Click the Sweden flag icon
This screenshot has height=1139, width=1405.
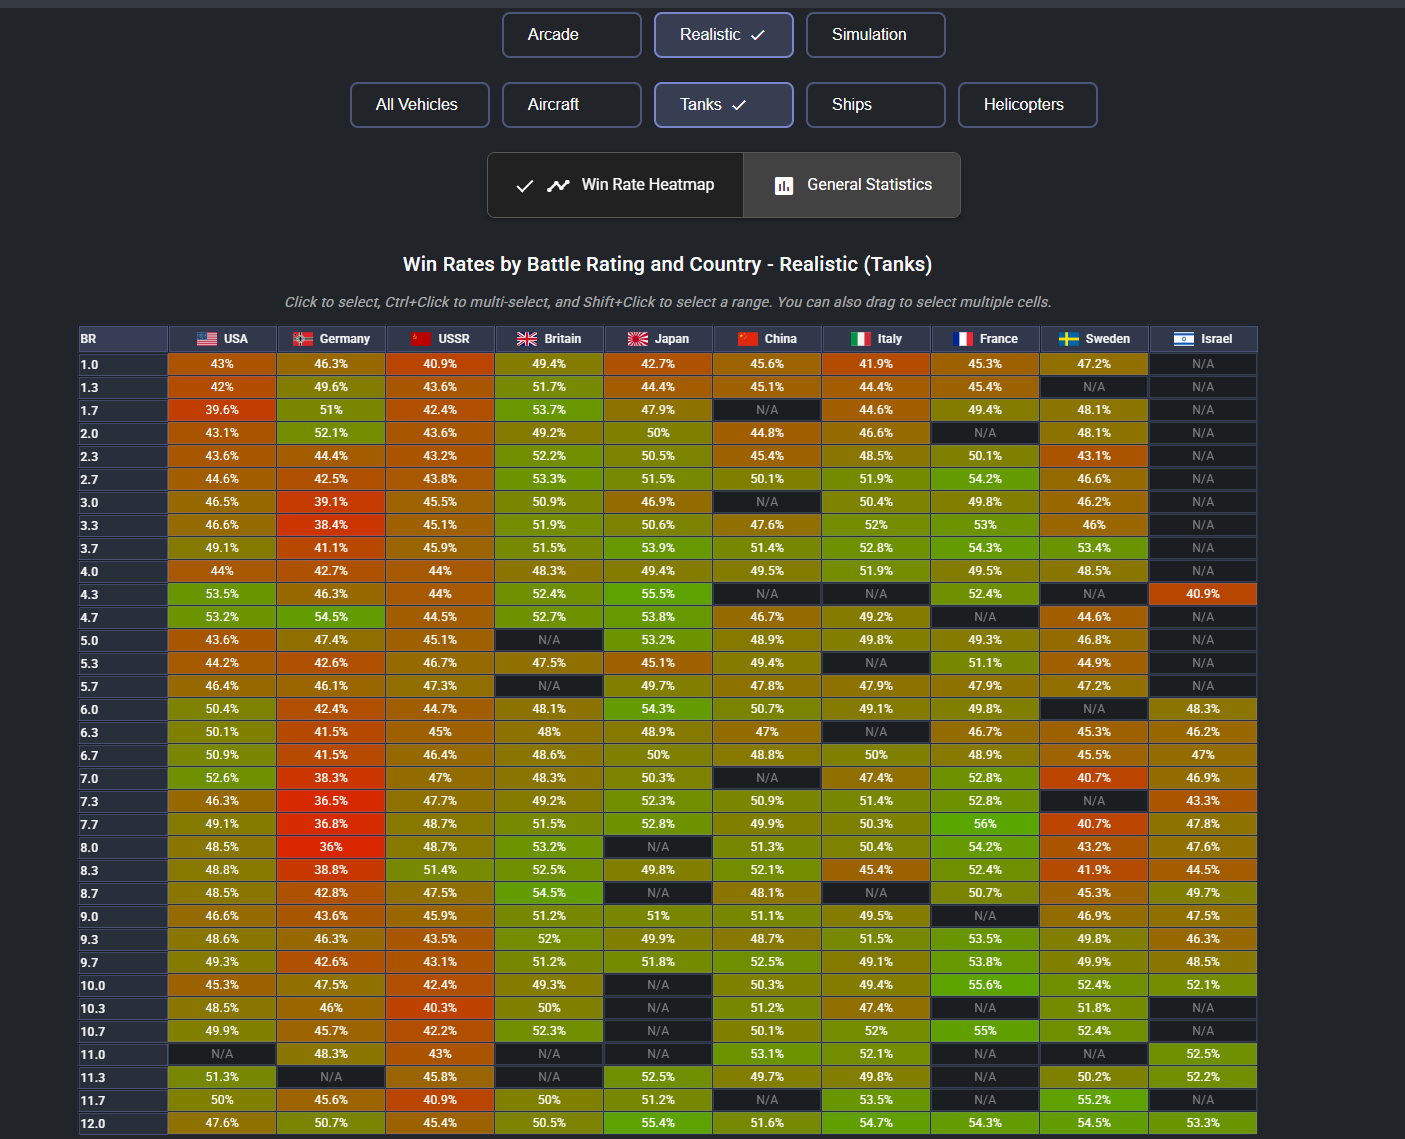(1069, 339)
